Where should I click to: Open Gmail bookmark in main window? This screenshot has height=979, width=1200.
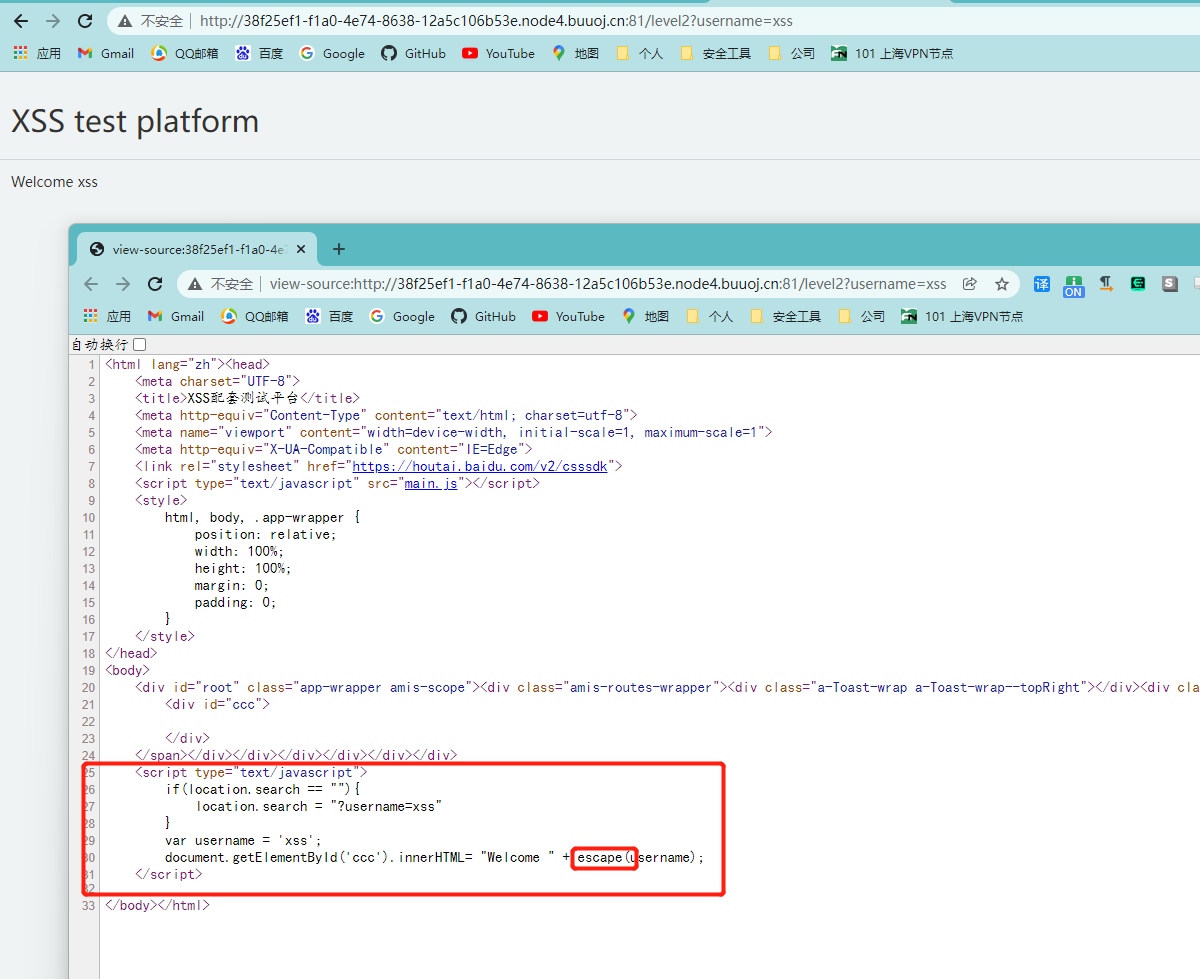point(106,53)
